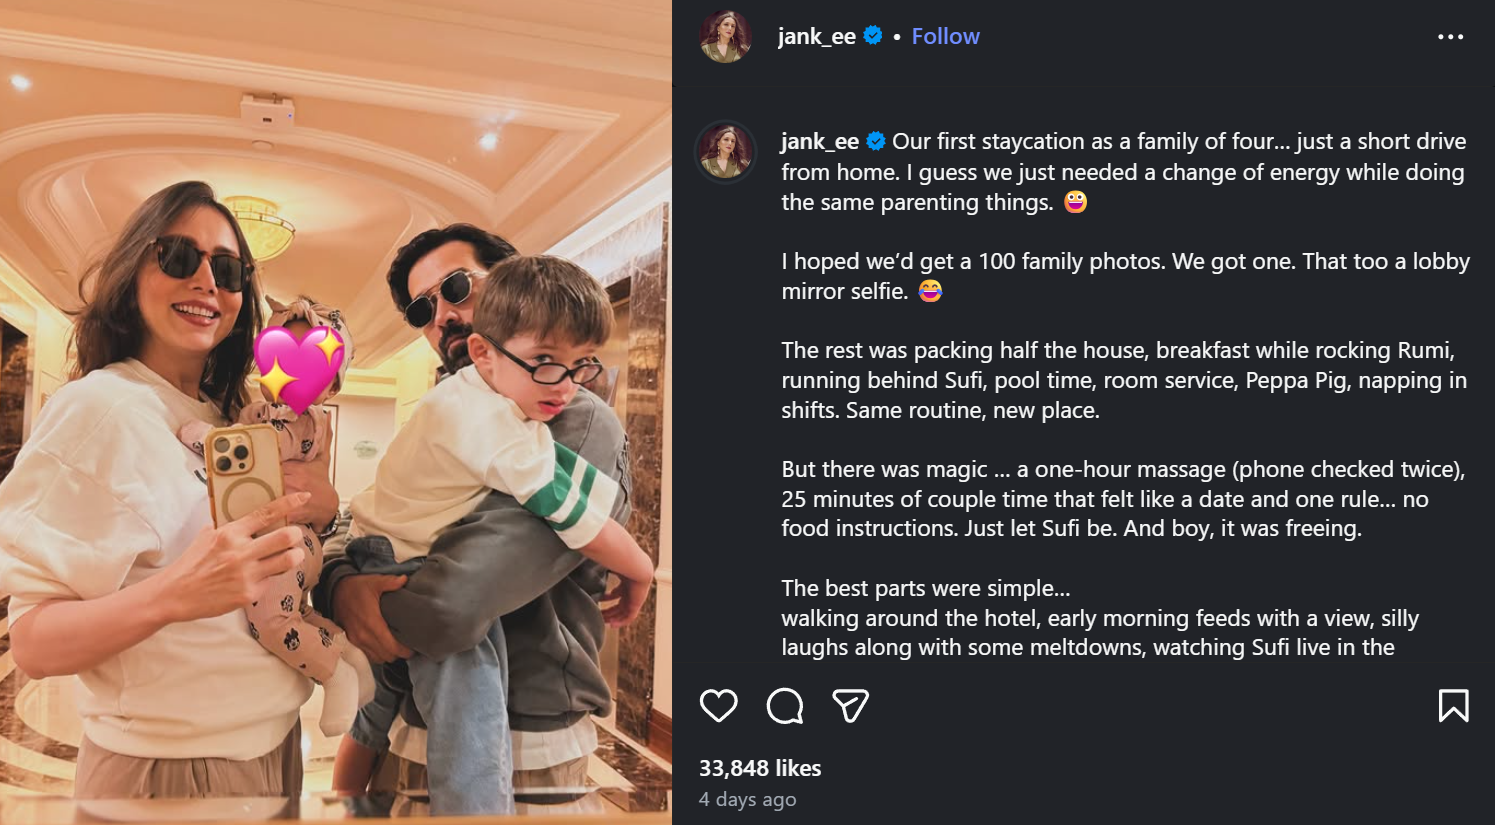The image size is (1495, 825).
Task: Click the 4 days ago timestamp
Action: point(748,799)
